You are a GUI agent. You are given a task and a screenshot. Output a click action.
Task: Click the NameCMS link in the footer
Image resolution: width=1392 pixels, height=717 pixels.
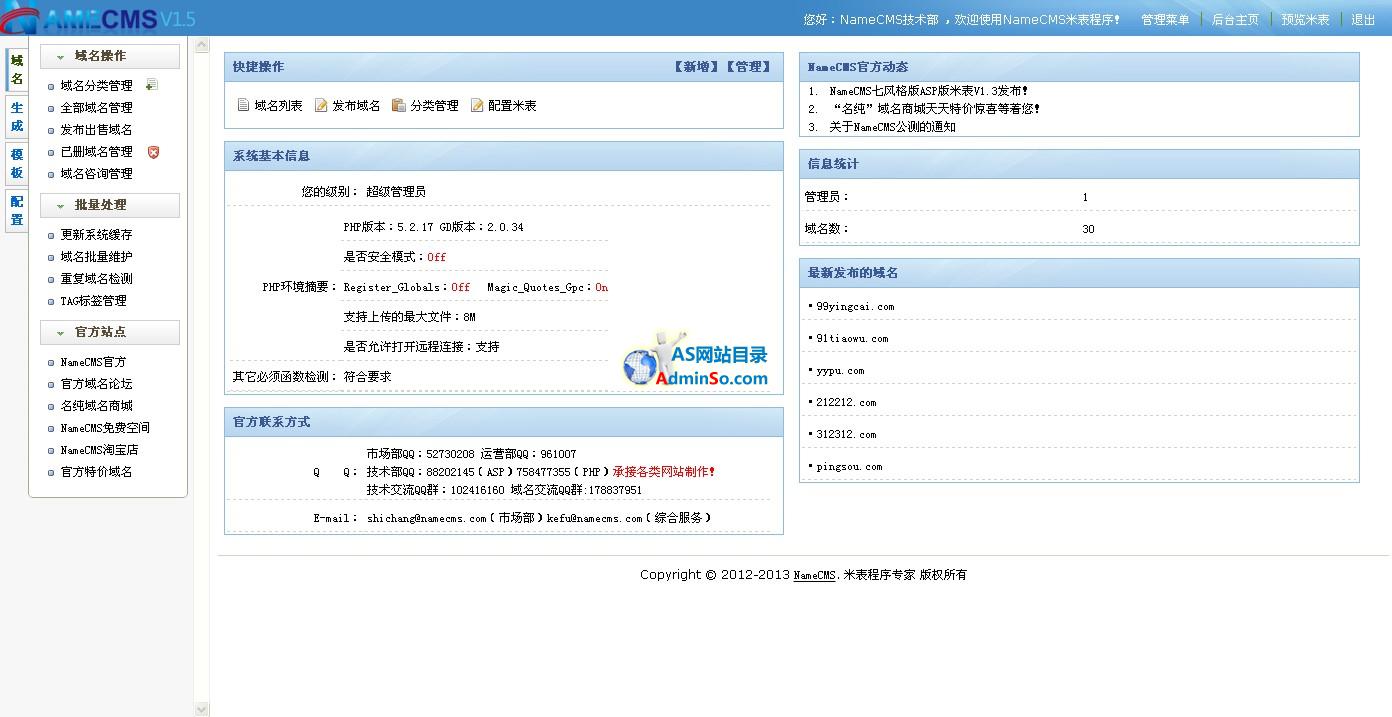[814, 575]
